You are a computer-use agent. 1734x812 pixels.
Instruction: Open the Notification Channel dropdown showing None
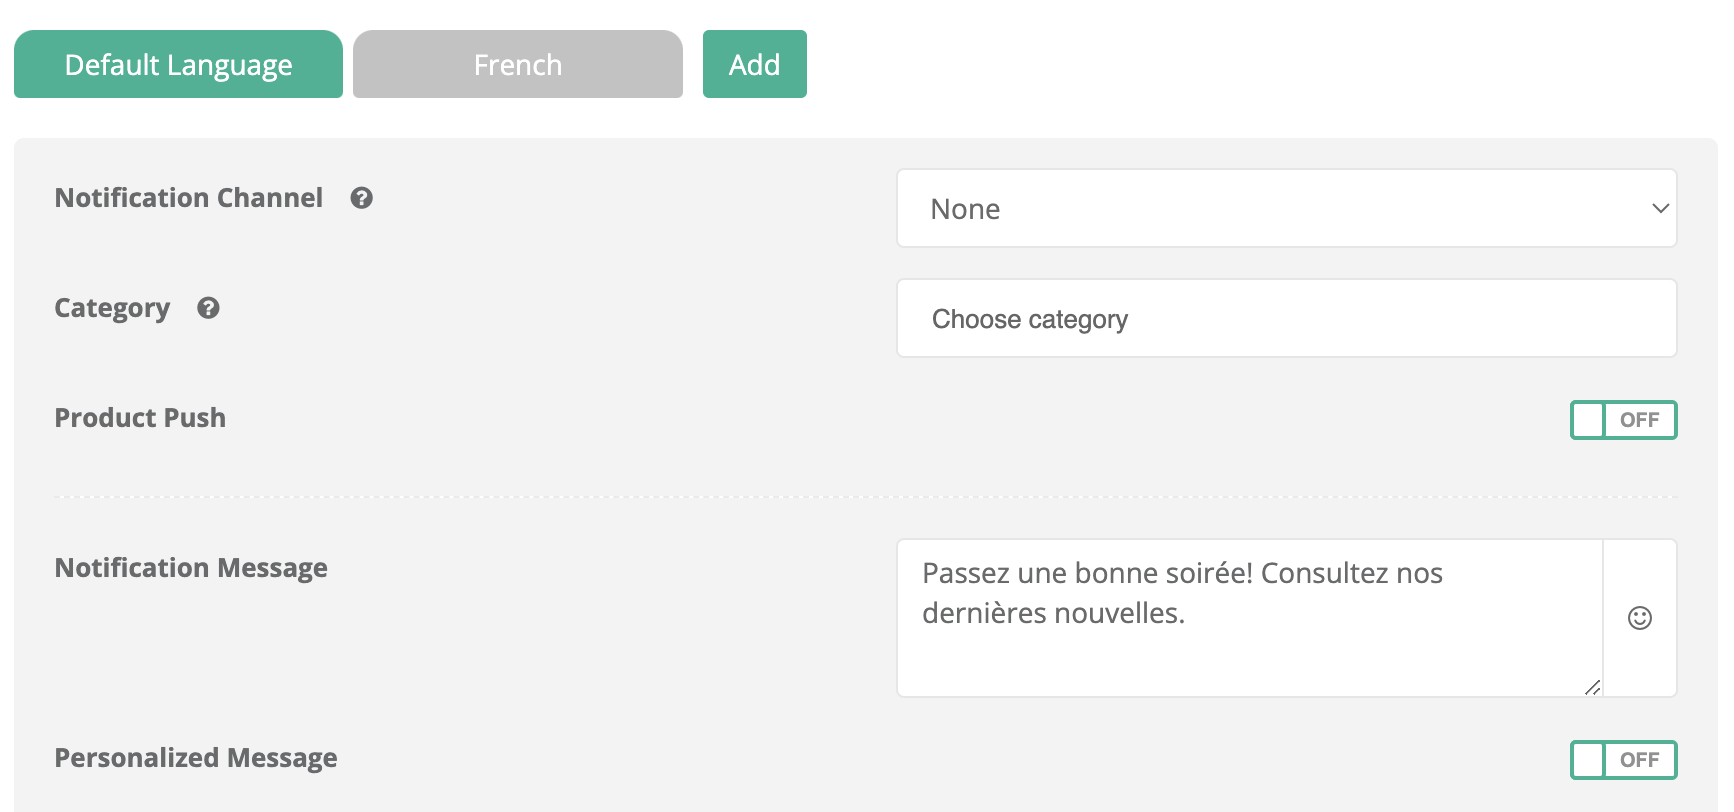pos(1285,209)
